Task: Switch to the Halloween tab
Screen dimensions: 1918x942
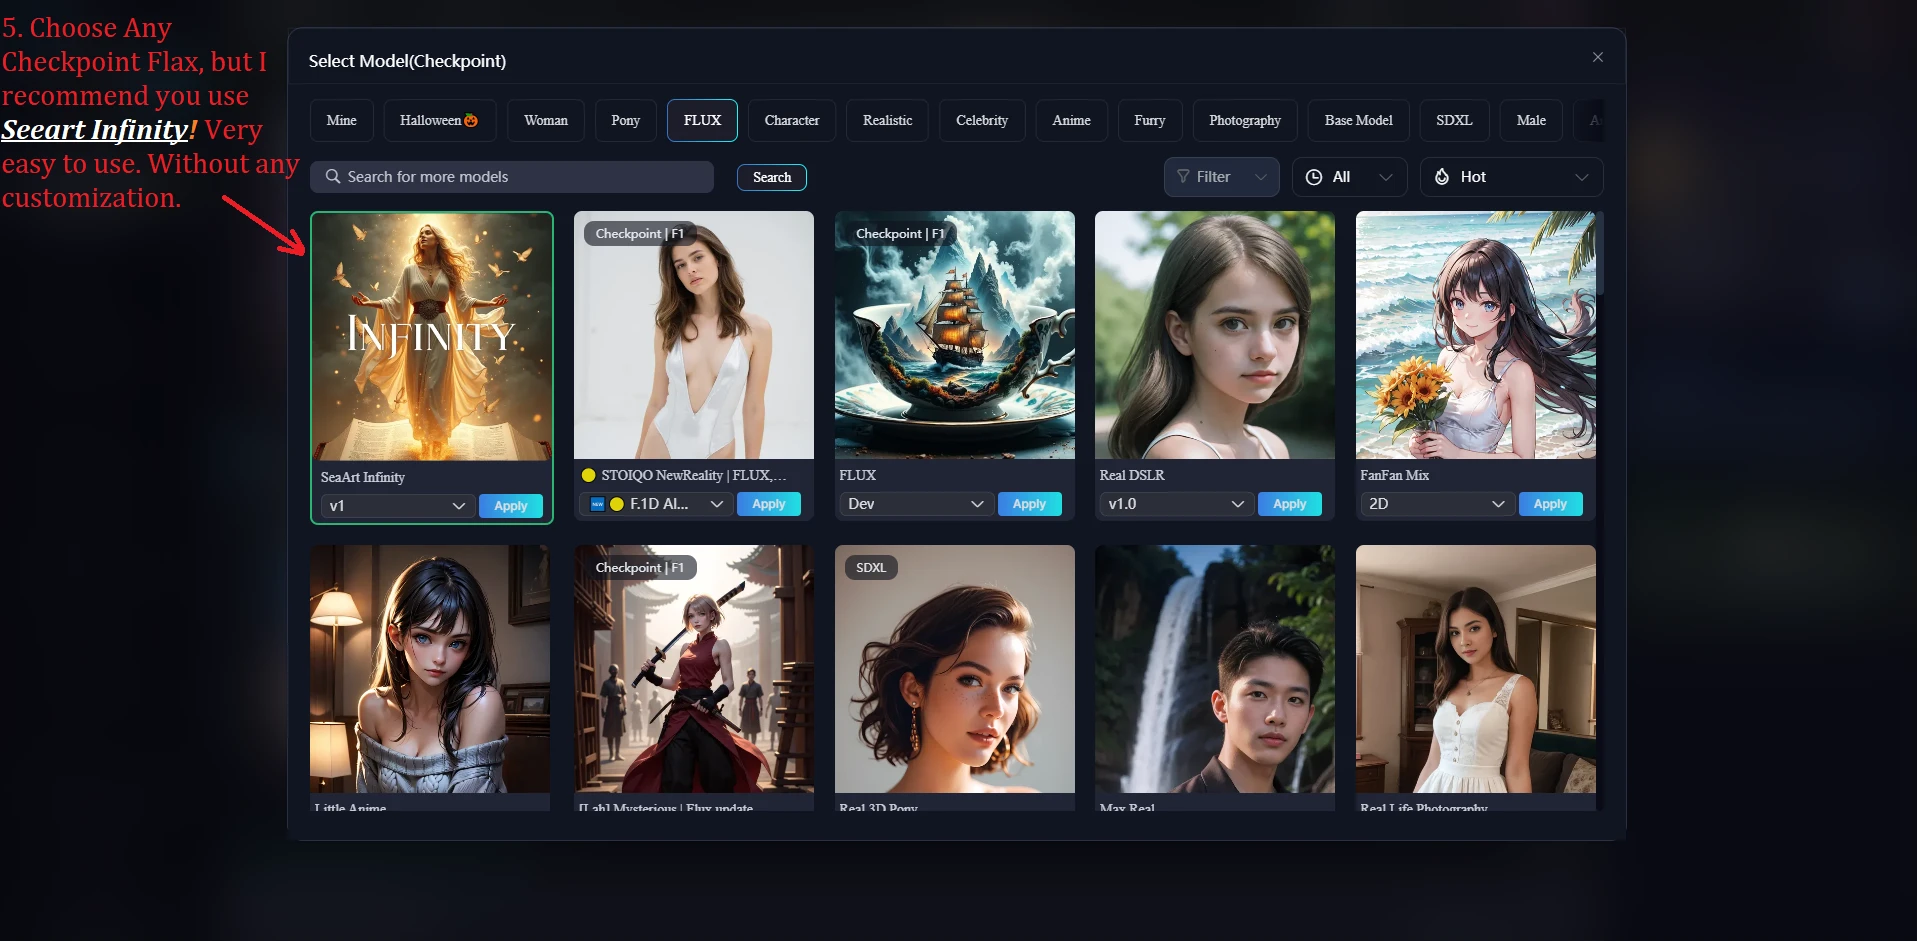Action: coord(439,120)
